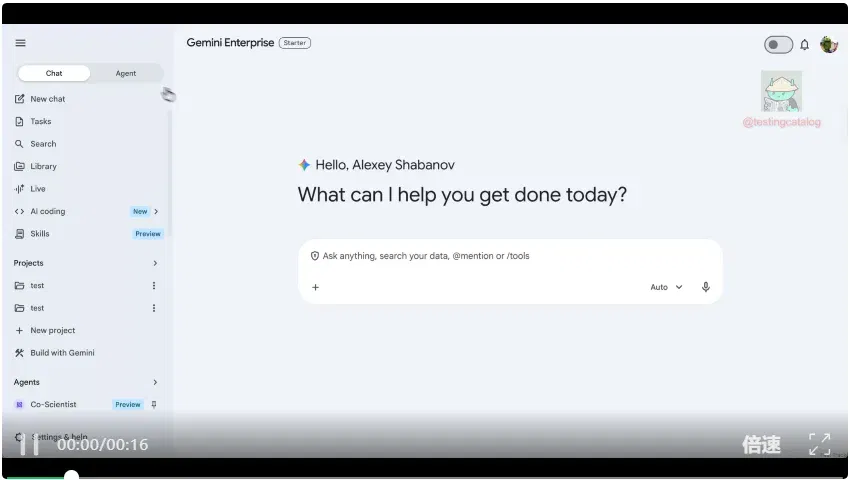Image resolution: width=850 pixels, height=480 pixels.
Task: Click the New project link
Action: [x=53, y=330]
